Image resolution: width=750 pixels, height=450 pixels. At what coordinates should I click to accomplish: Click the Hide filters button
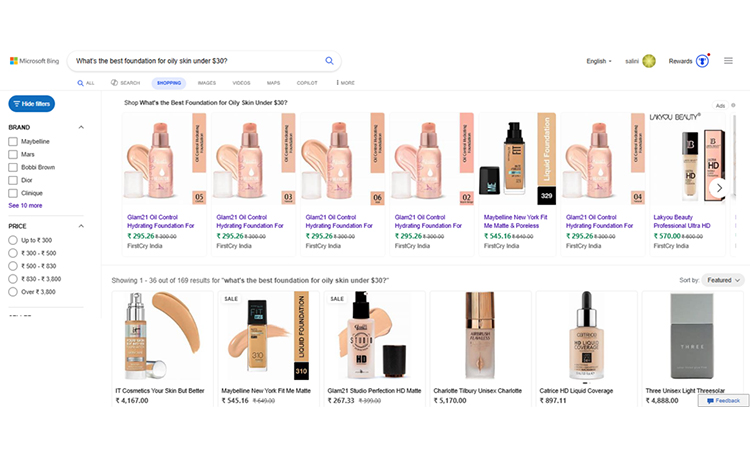(31, 104)
